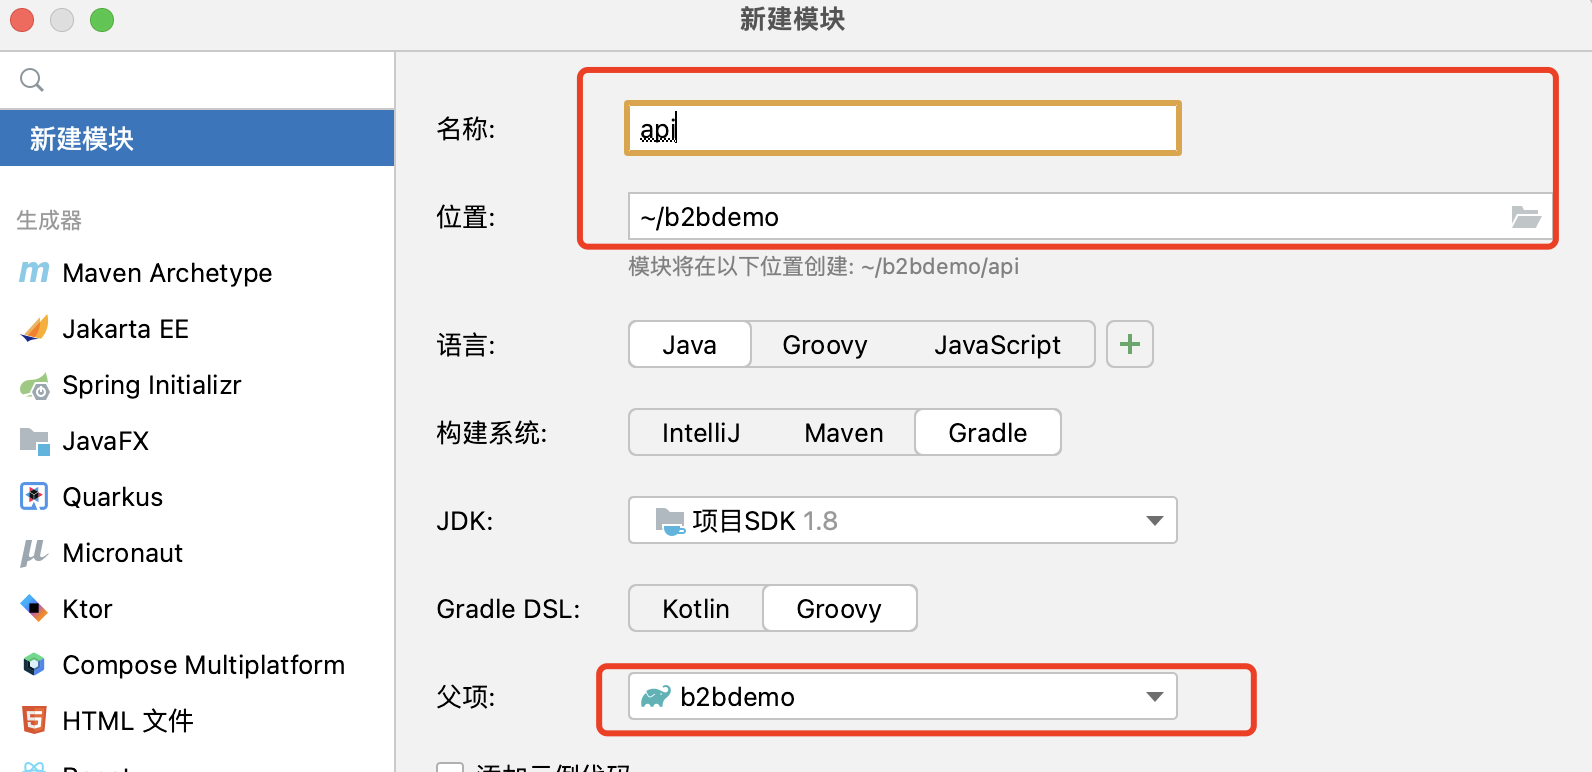
Task: Select JavaScript as the language
Action: (997, 345)
